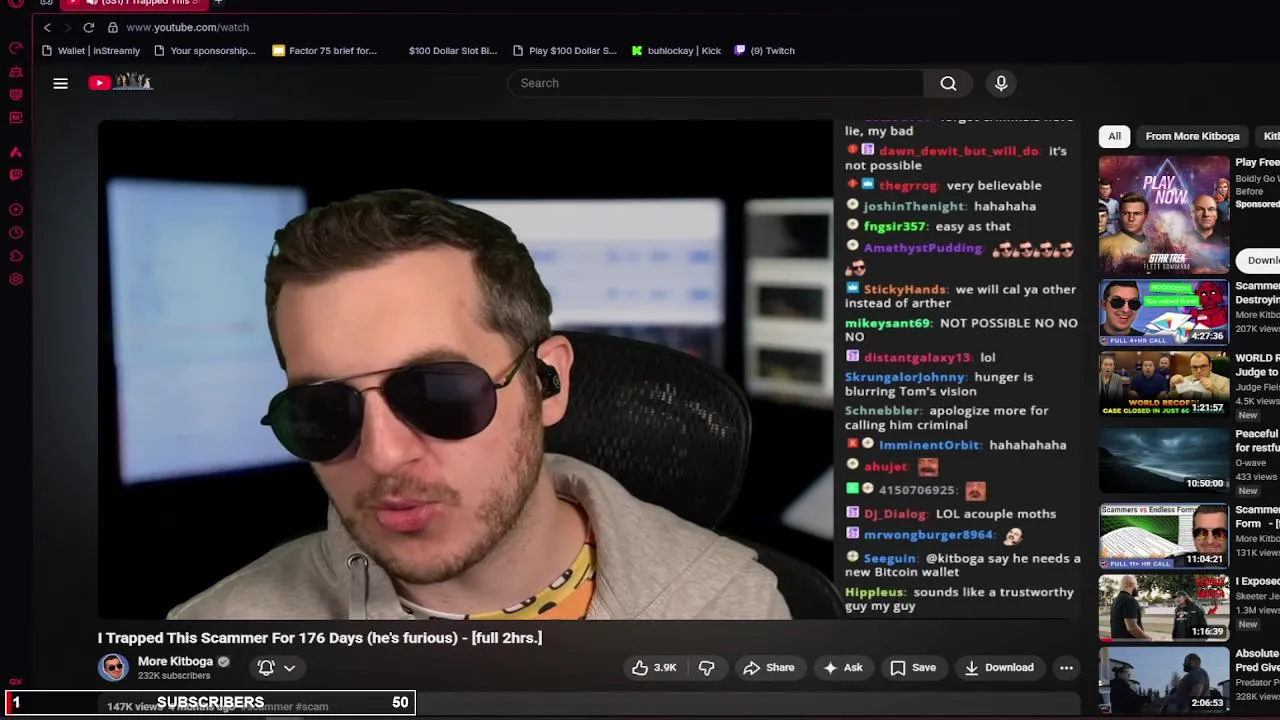
Task: Open the buhlockay Kick bookmark
Action: click(x=677, y=50)
